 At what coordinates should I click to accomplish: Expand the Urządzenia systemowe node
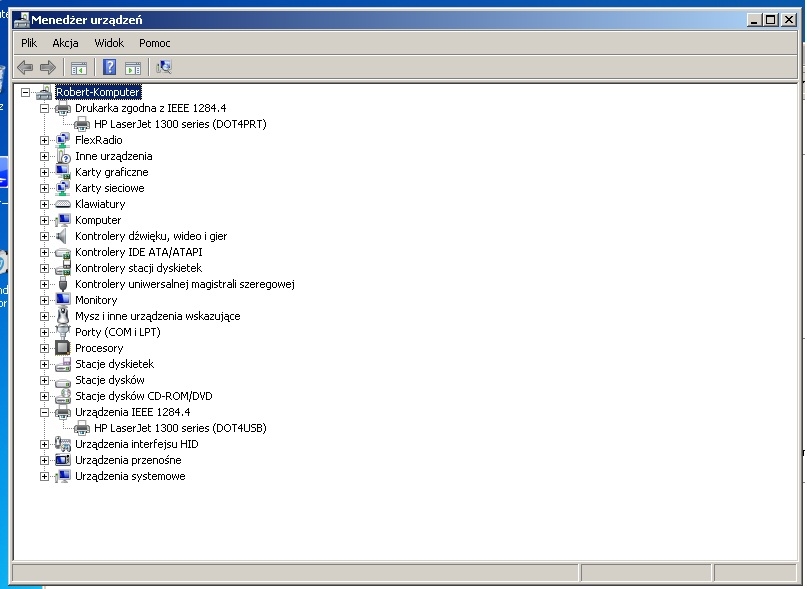coord(44,476)
